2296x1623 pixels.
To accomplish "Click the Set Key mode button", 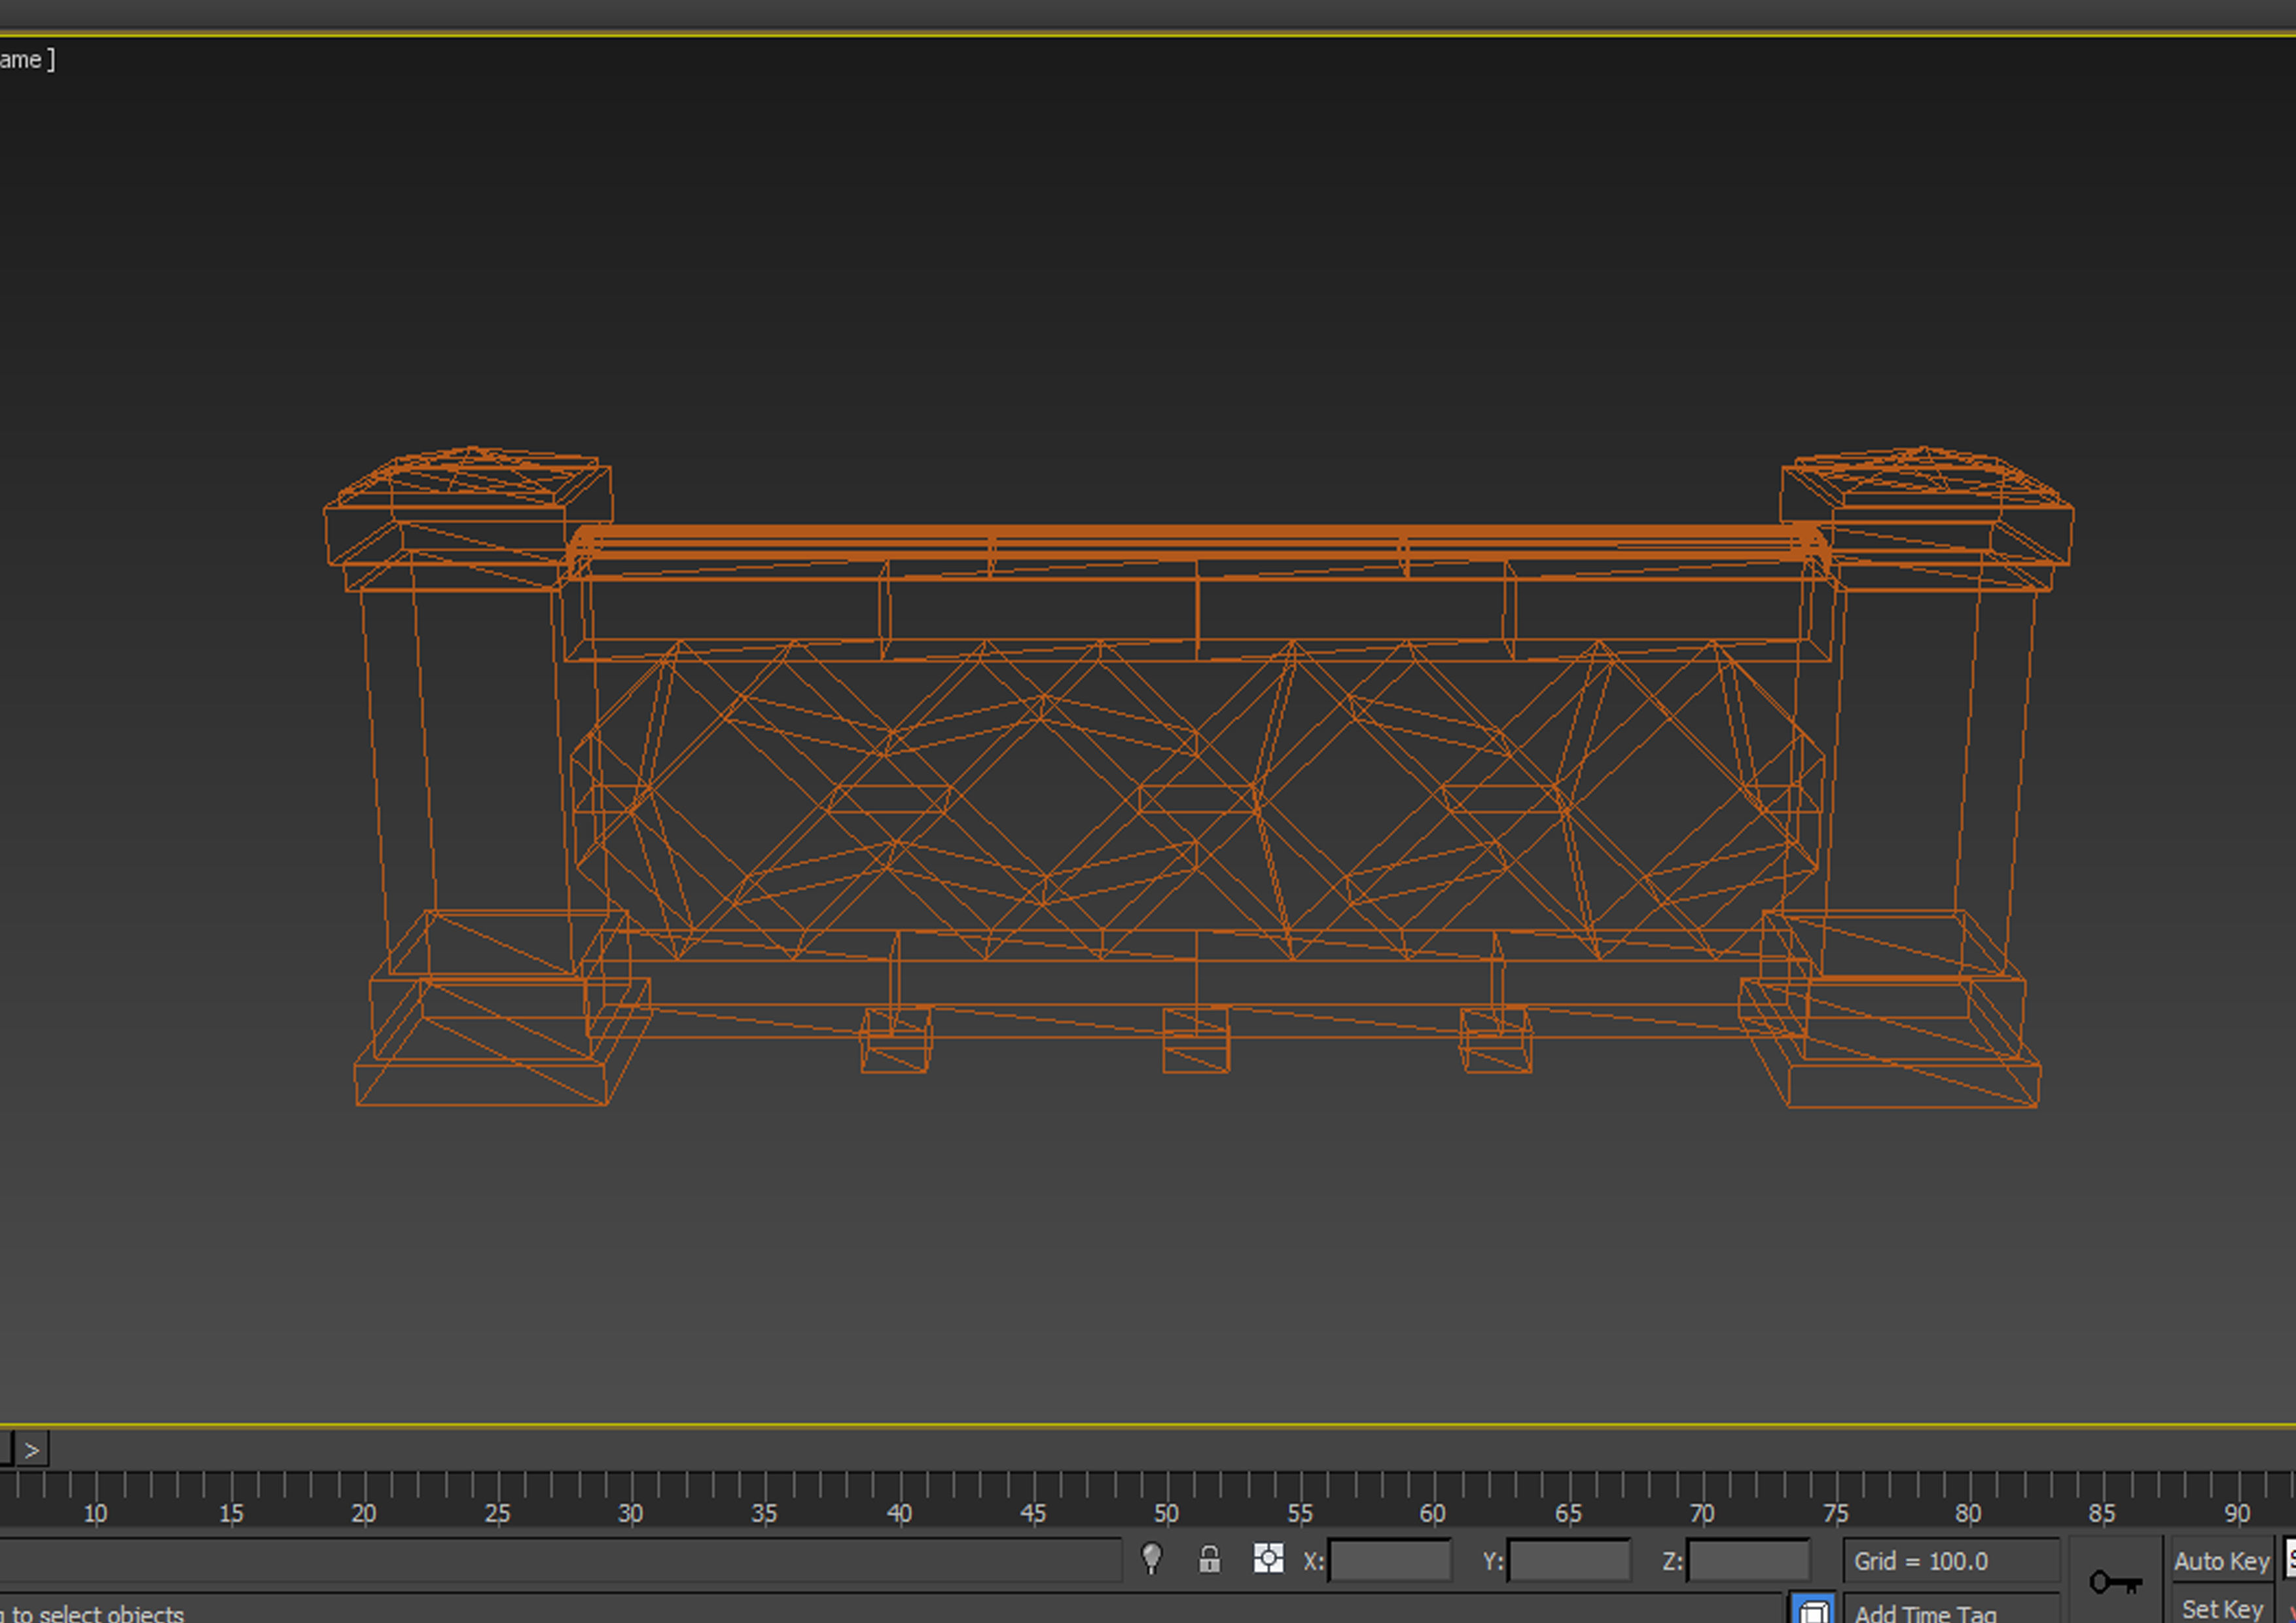I will [2221, 1608].
